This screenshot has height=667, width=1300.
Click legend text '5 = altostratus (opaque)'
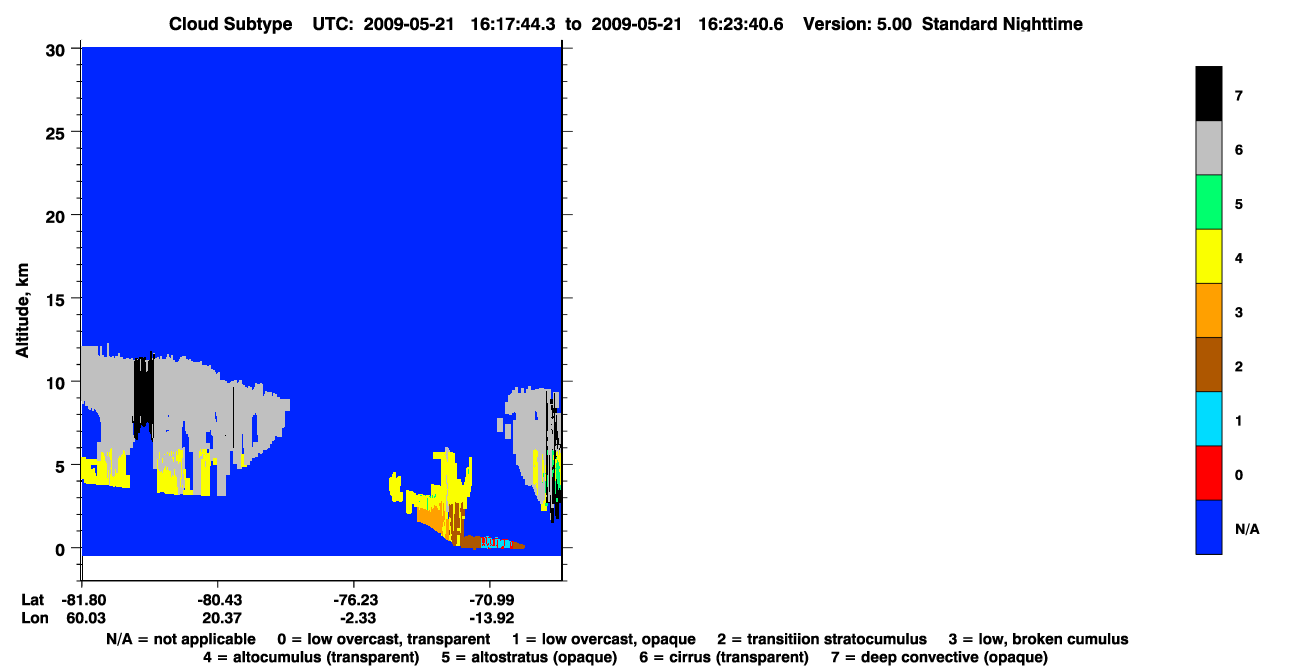click(529, 657)
